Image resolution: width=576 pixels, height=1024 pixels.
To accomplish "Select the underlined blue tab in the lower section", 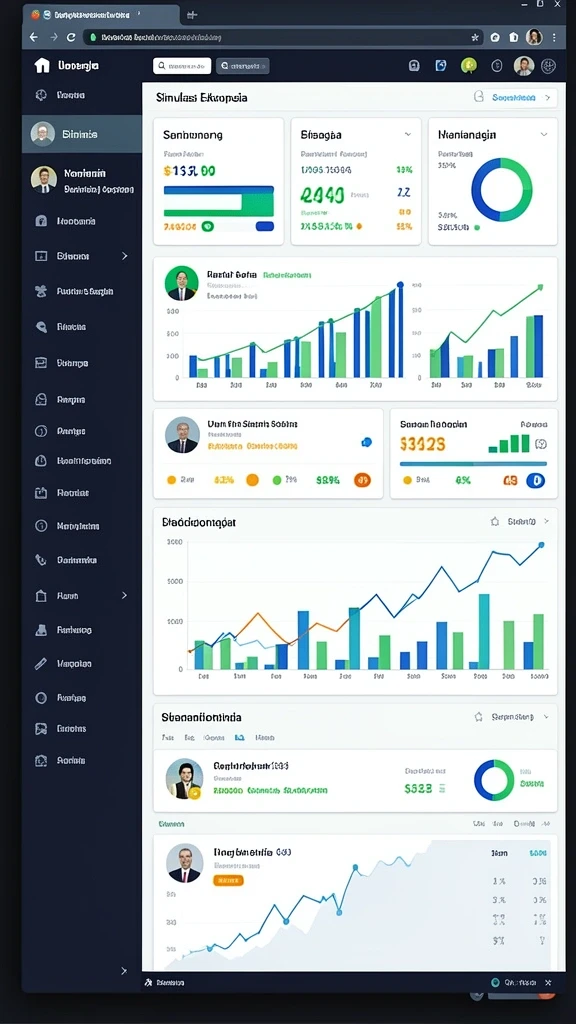I will [x=239, y=737].
